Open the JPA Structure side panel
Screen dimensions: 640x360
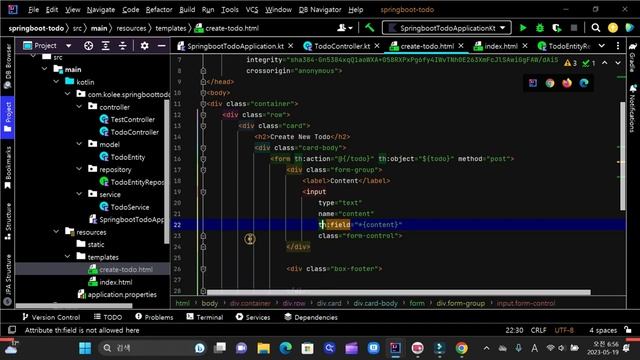click(x=7, y=280)
